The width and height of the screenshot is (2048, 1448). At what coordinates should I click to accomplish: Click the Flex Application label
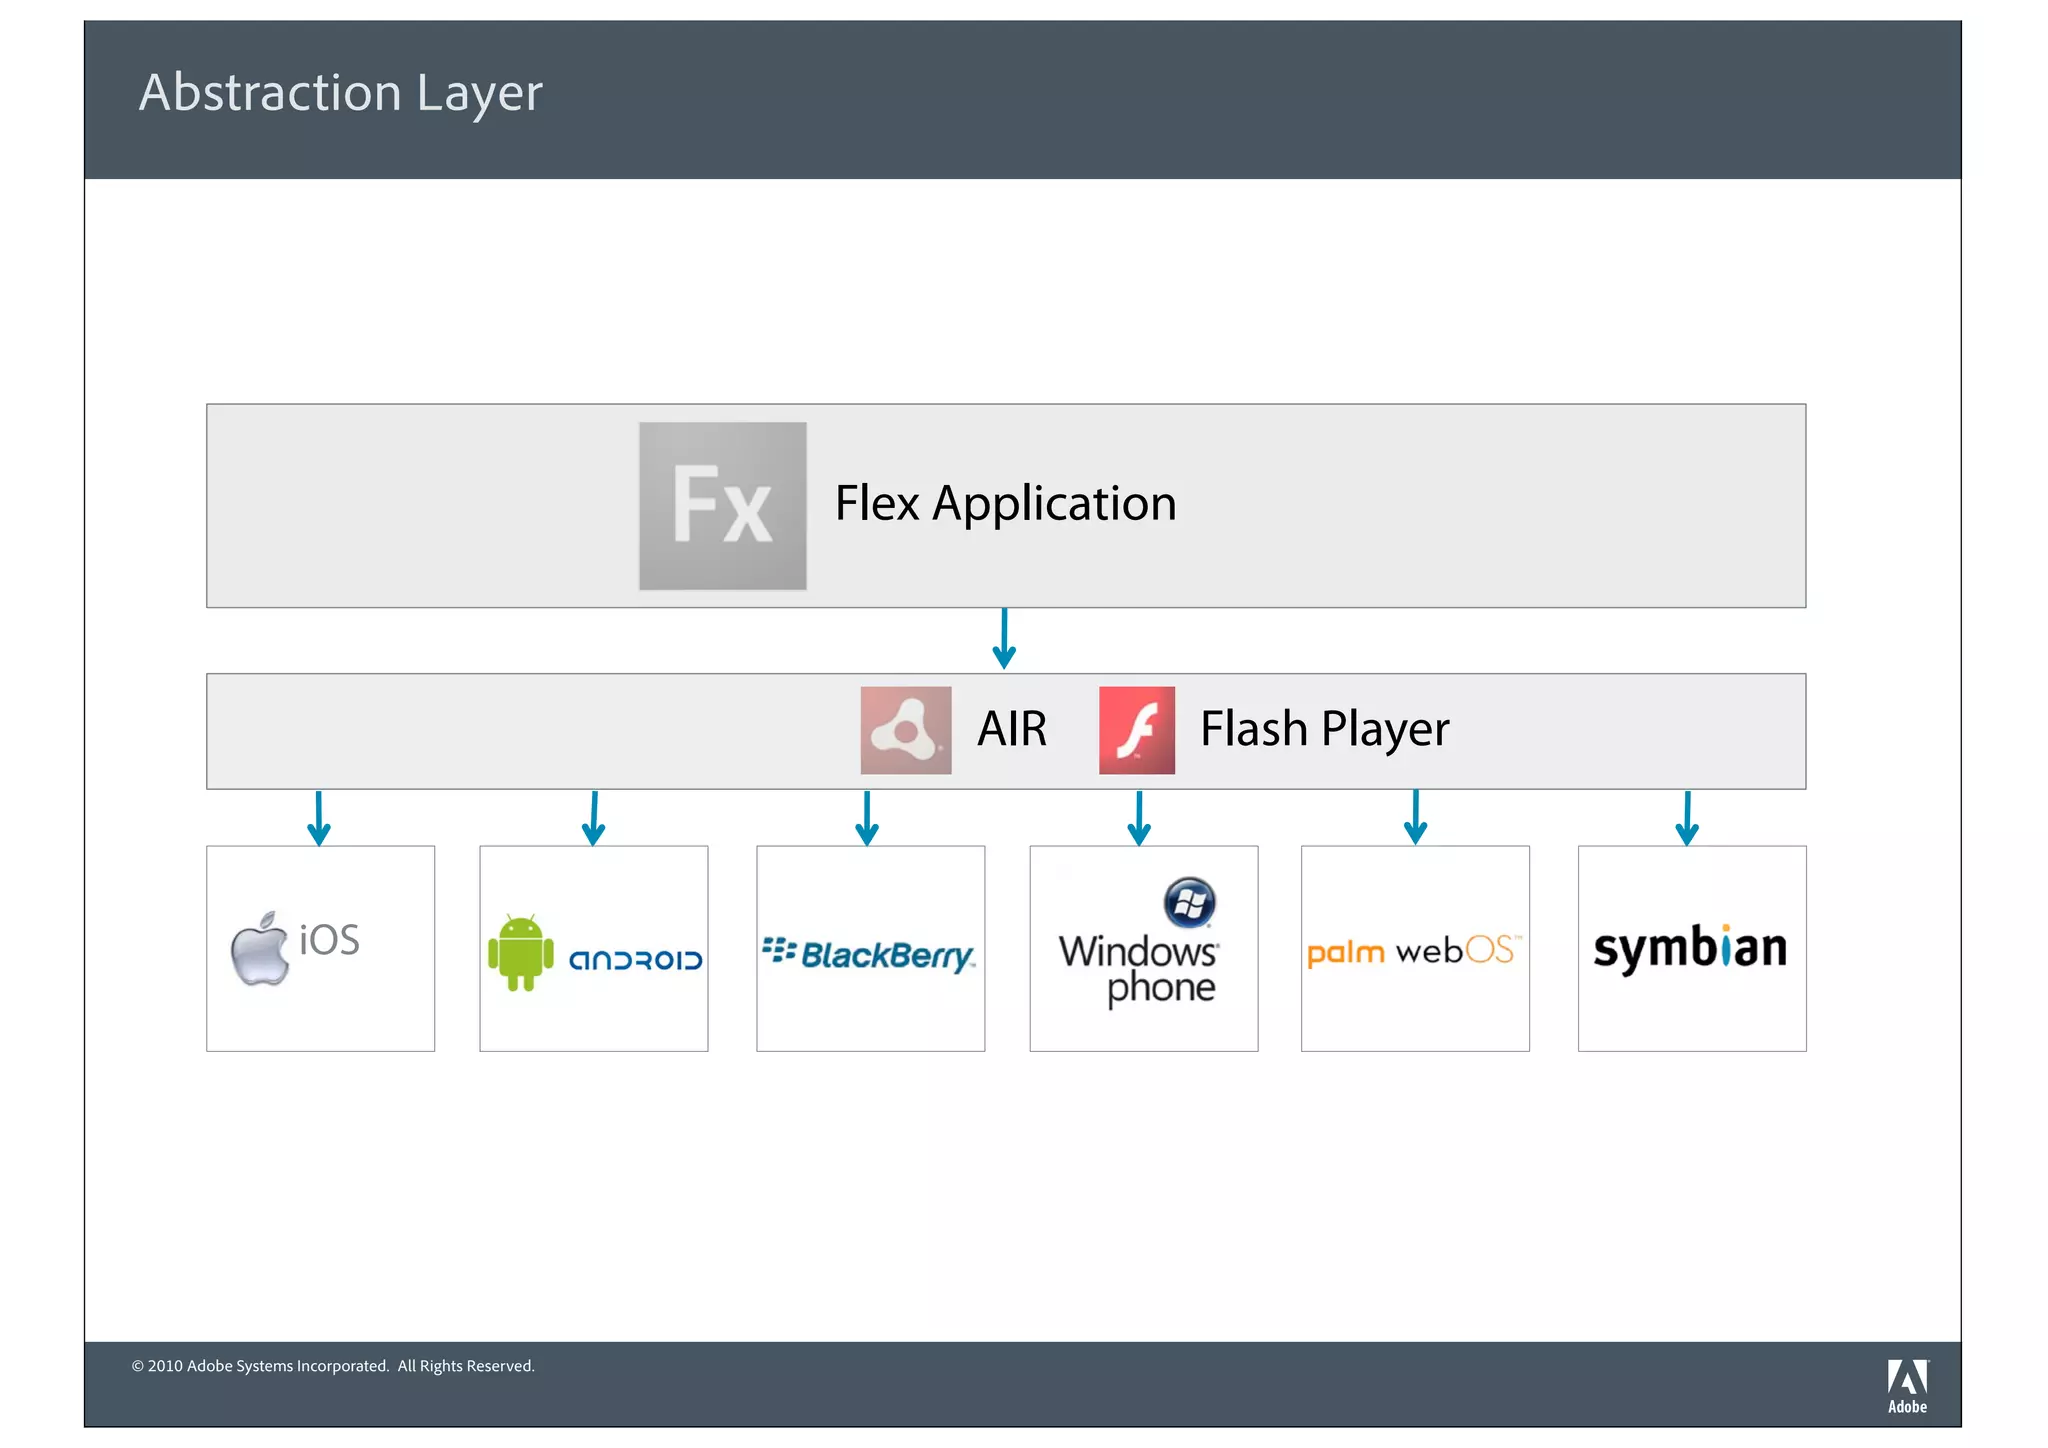coord(1005,503)
